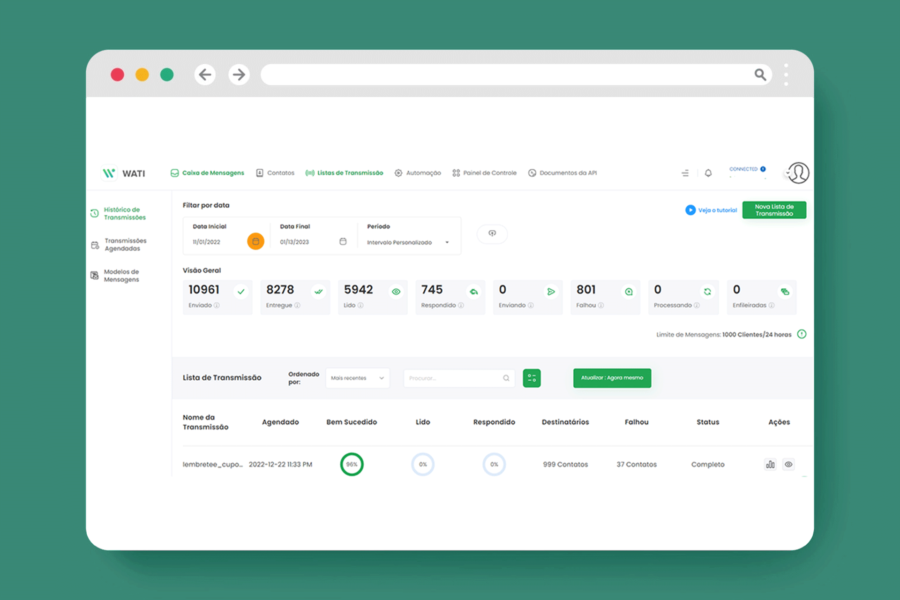
Task: Click the filter icon in the top bar
Action: [685, 173]
